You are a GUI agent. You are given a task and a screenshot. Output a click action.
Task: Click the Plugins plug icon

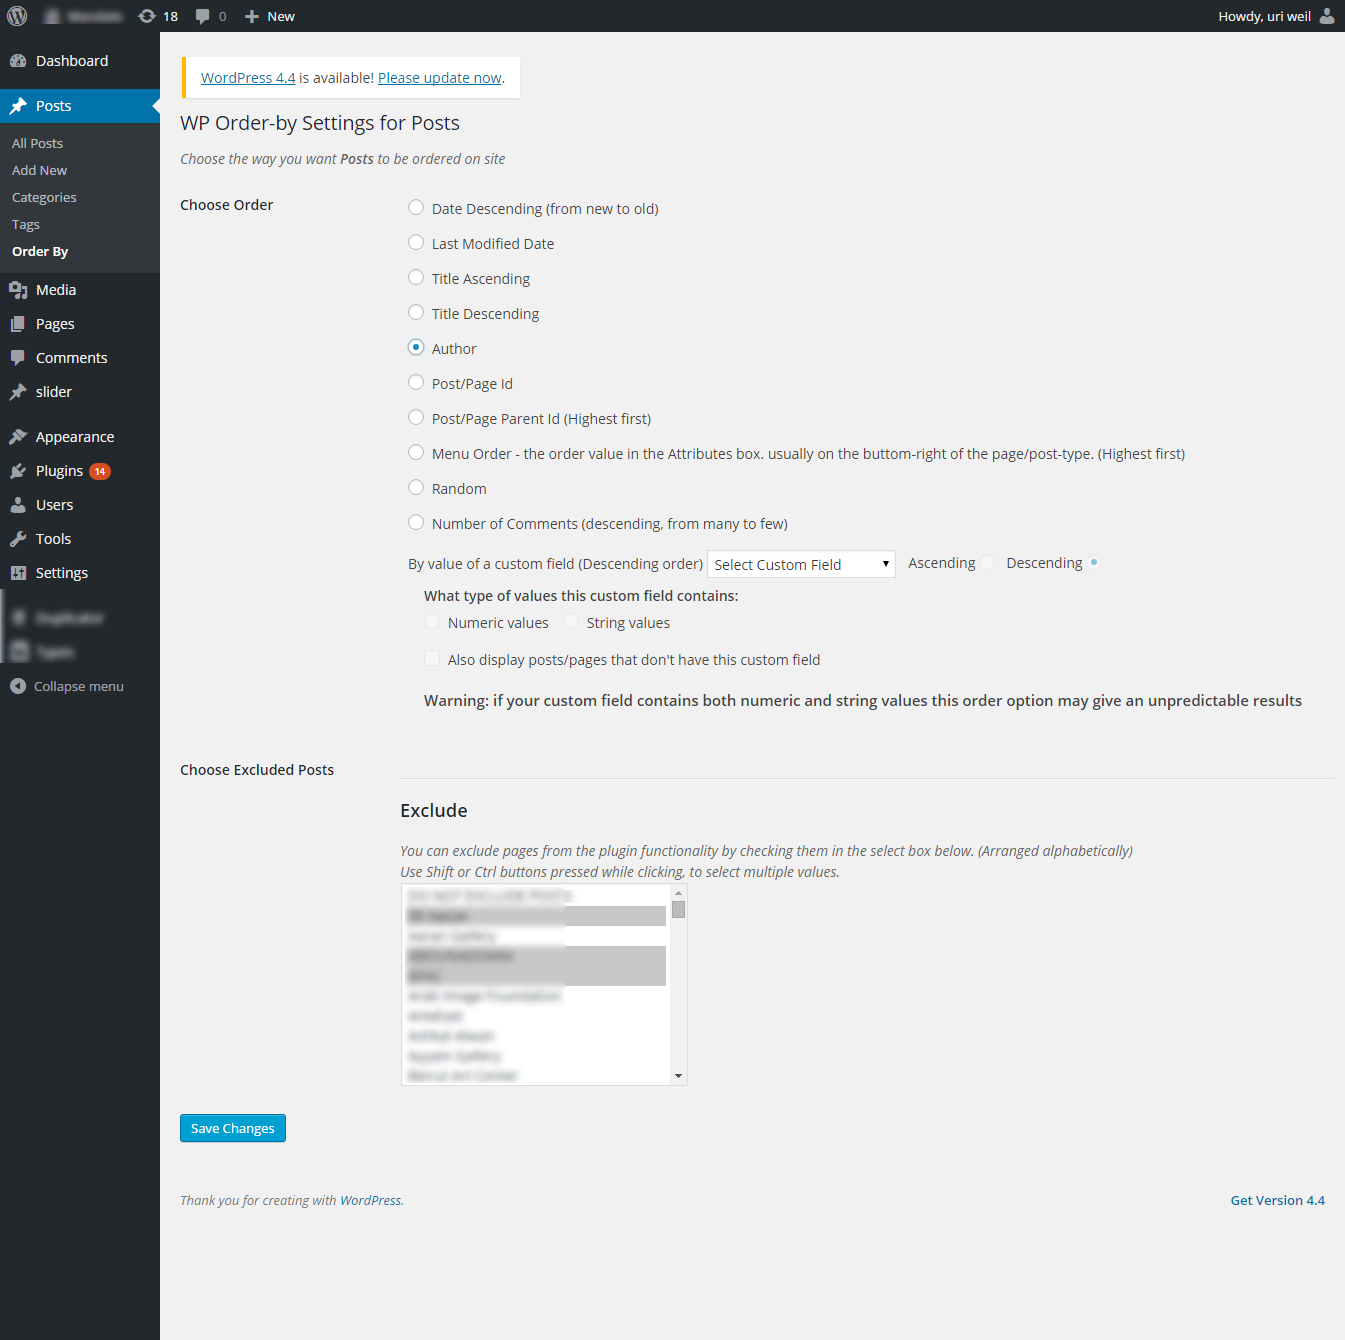[x=18, y=471]
